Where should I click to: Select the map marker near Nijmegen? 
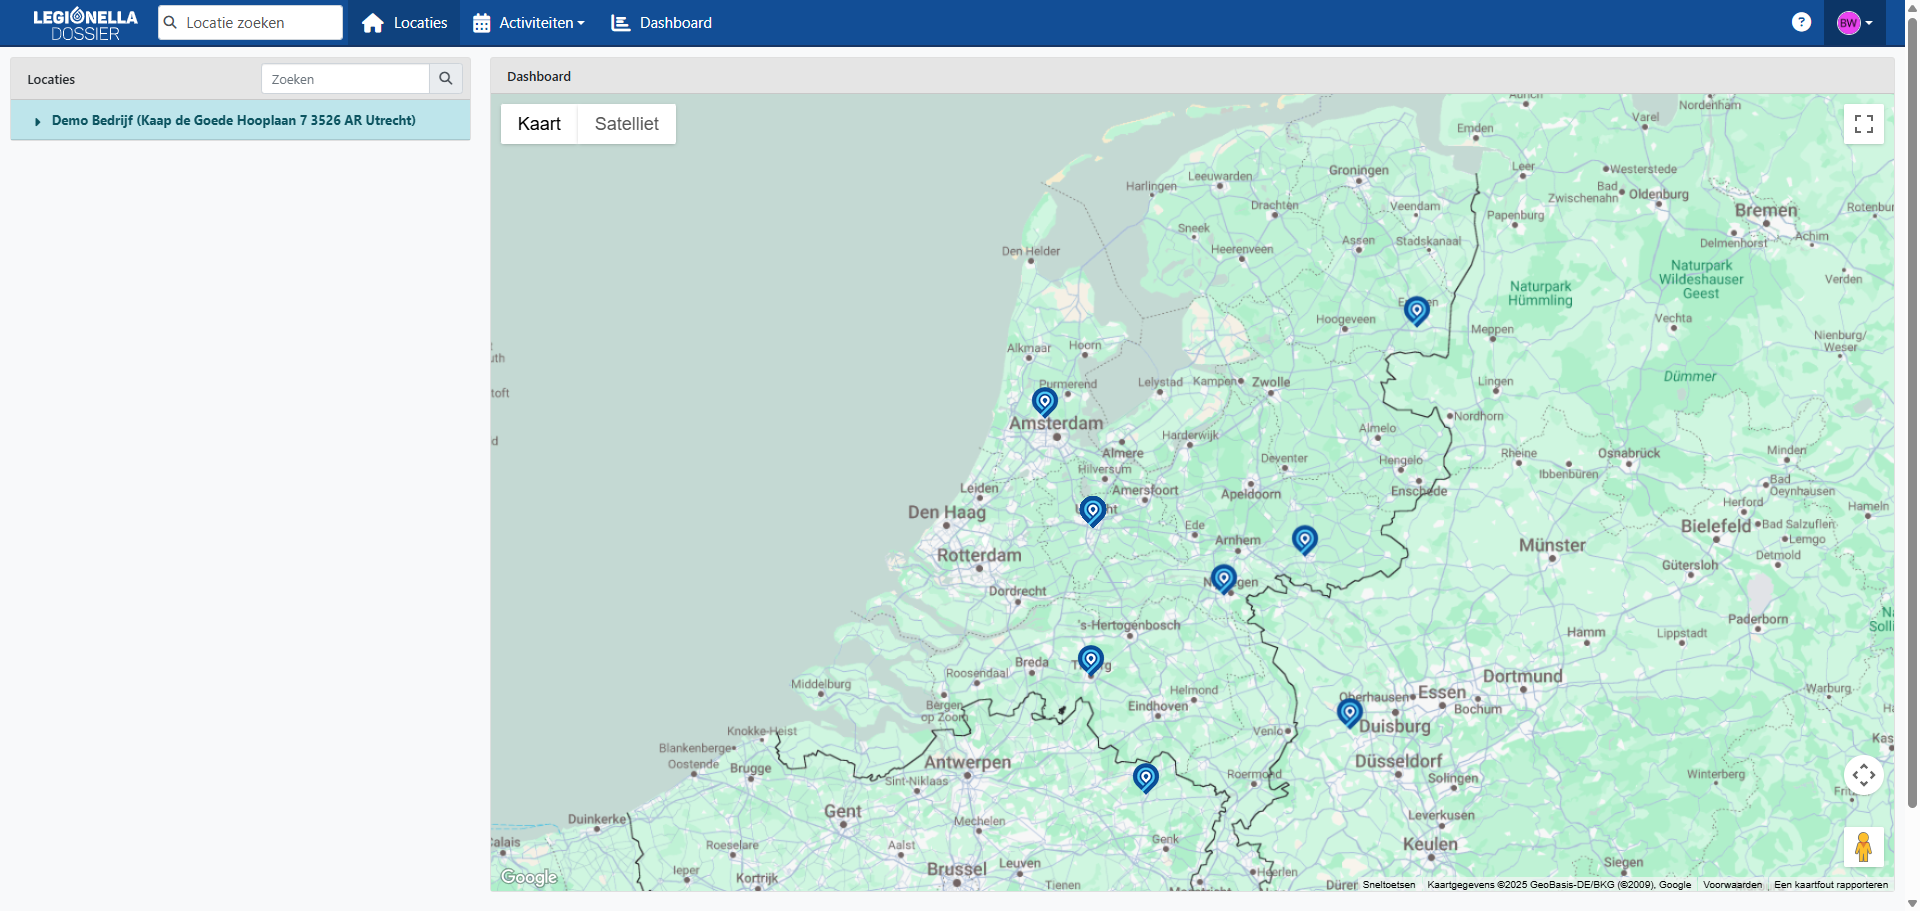coord(1223,578)
